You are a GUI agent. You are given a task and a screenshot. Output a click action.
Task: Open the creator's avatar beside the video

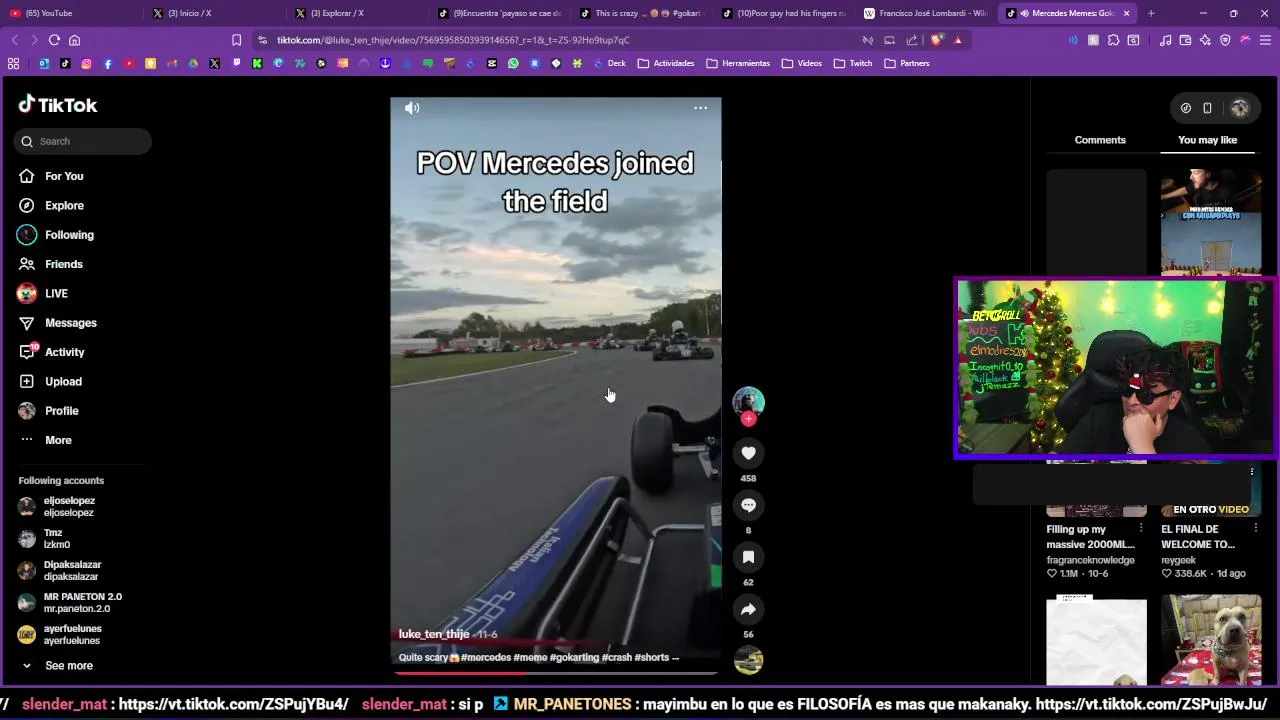(748, 401)
